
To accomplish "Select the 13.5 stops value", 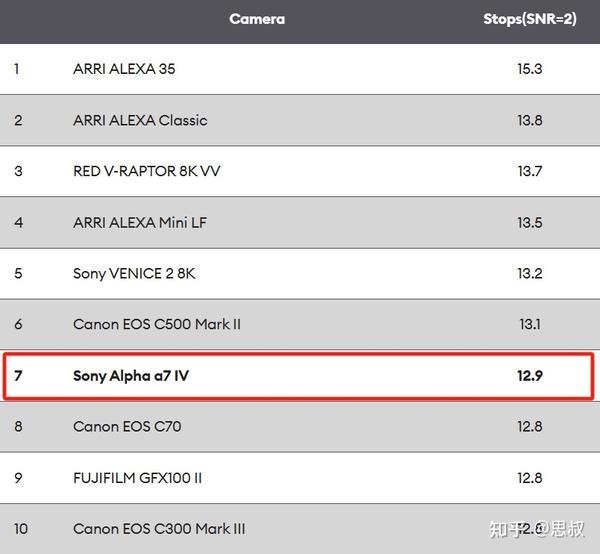I will pyautogui.click(x=529, y=222).
